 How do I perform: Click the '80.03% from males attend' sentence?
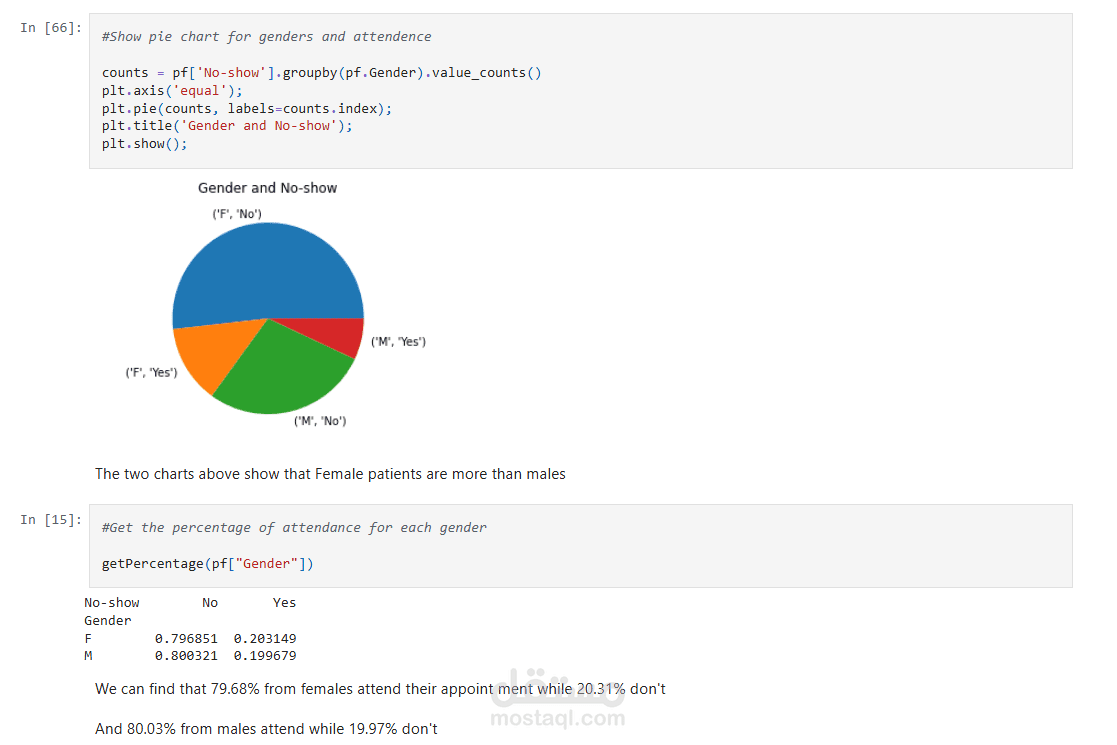coord(266,729)
